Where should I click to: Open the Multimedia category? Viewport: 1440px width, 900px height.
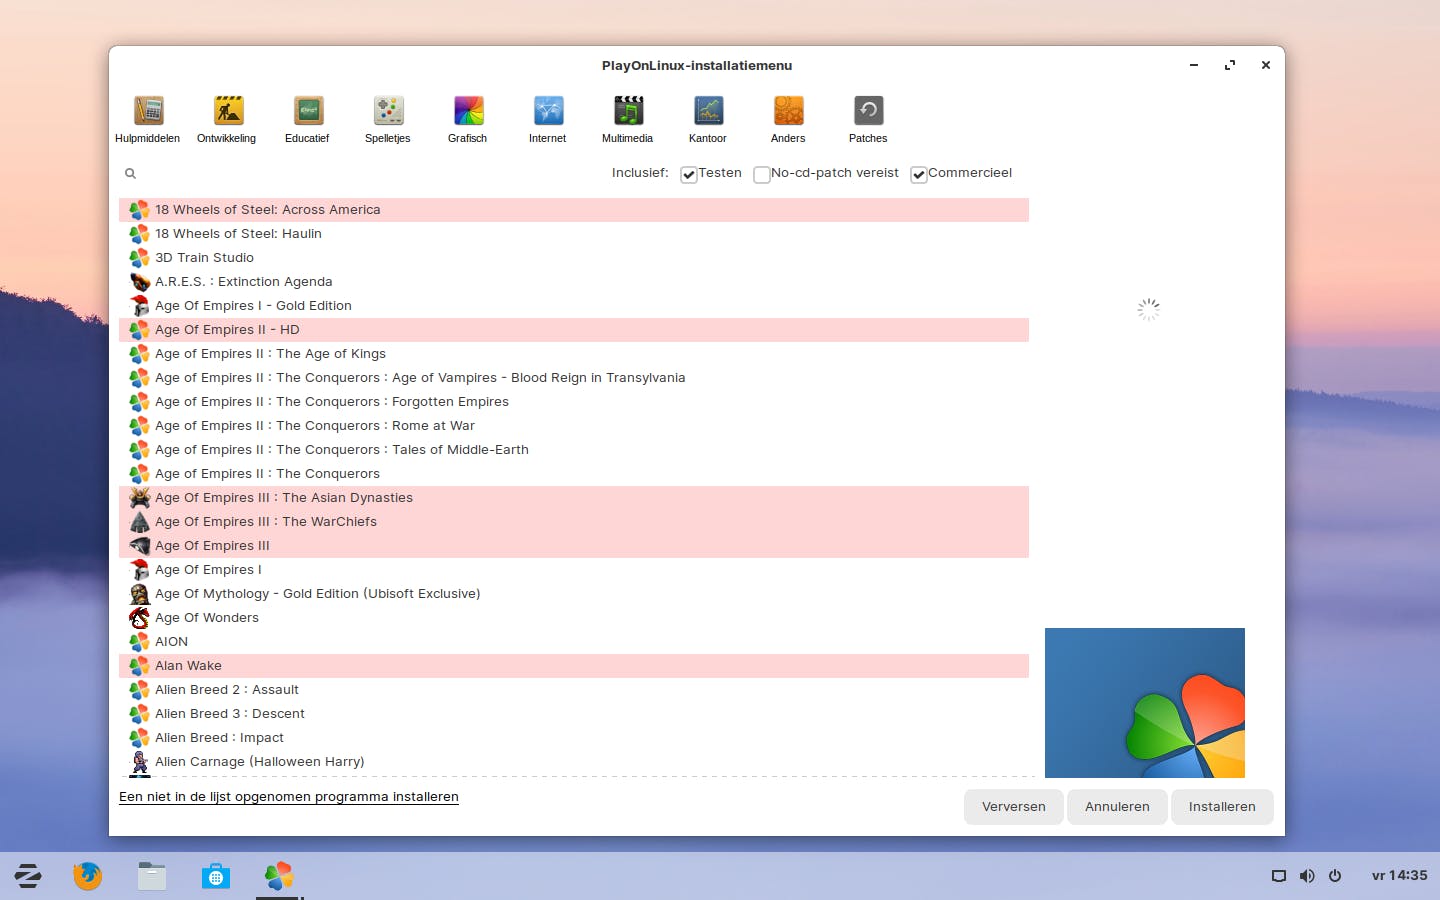coord(627,118)
